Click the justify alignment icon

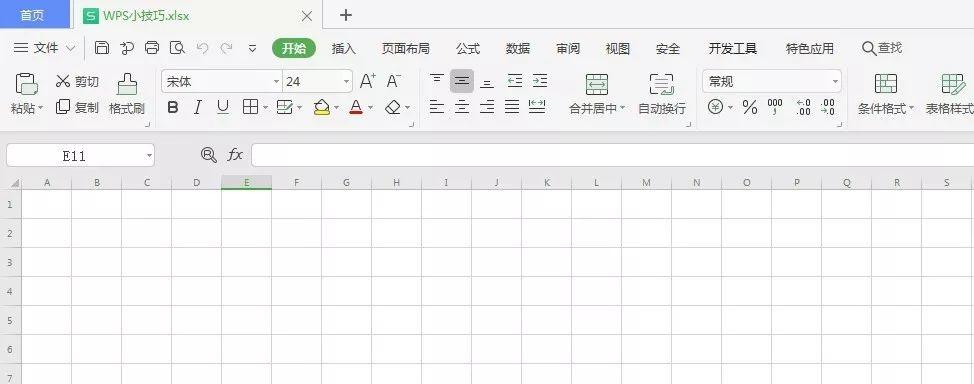click(x=512, y=107)
